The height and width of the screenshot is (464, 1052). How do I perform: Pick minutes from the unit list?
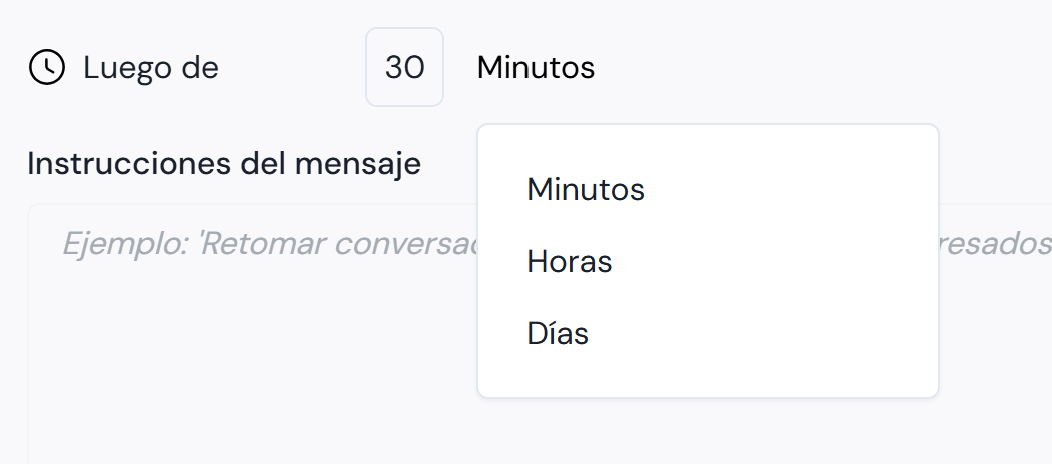586,189
